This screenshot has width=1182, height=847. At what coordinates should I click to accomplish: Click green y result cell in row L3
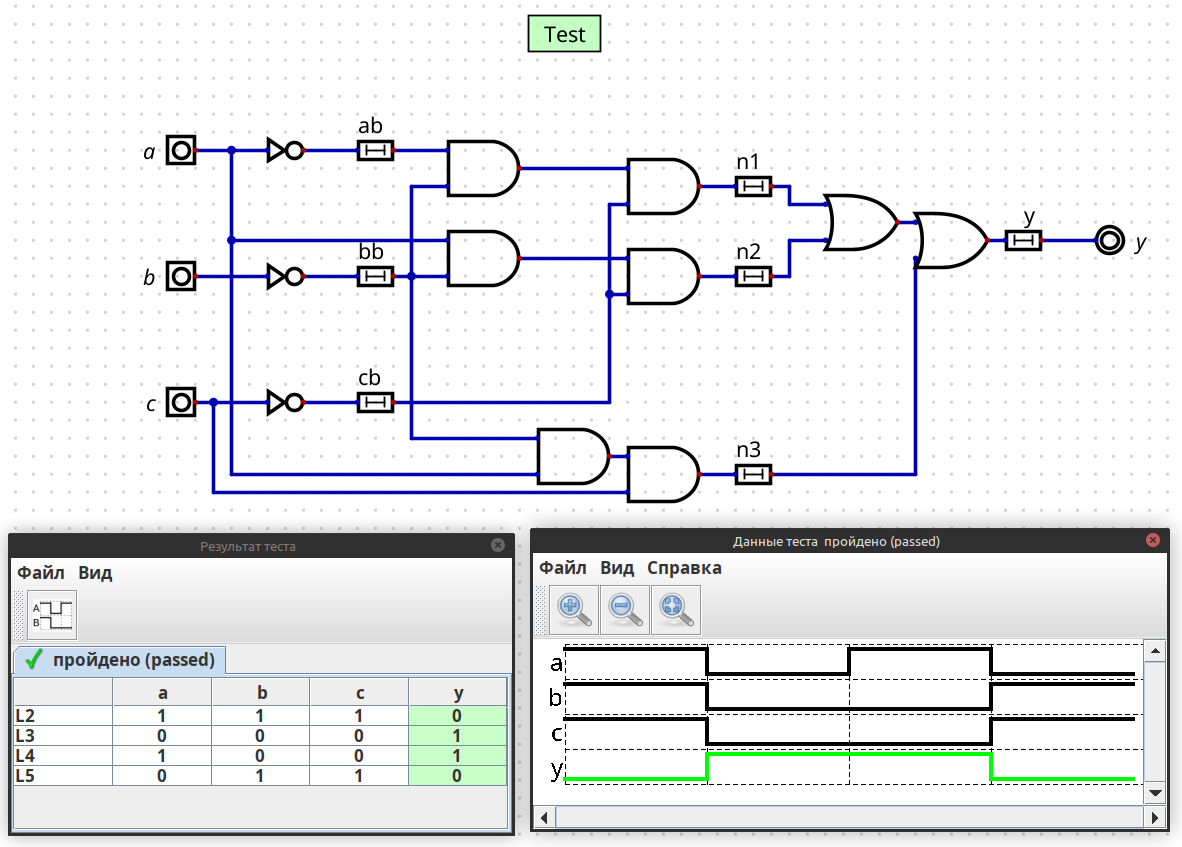point(458,735)
